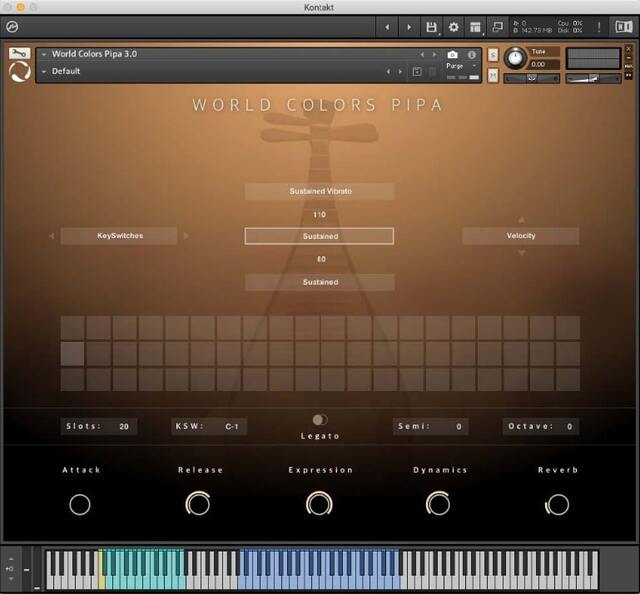The width and height of the screenshot is (640, 594).
Task: Click the PV button in instrument header
Action: (629, 76)
